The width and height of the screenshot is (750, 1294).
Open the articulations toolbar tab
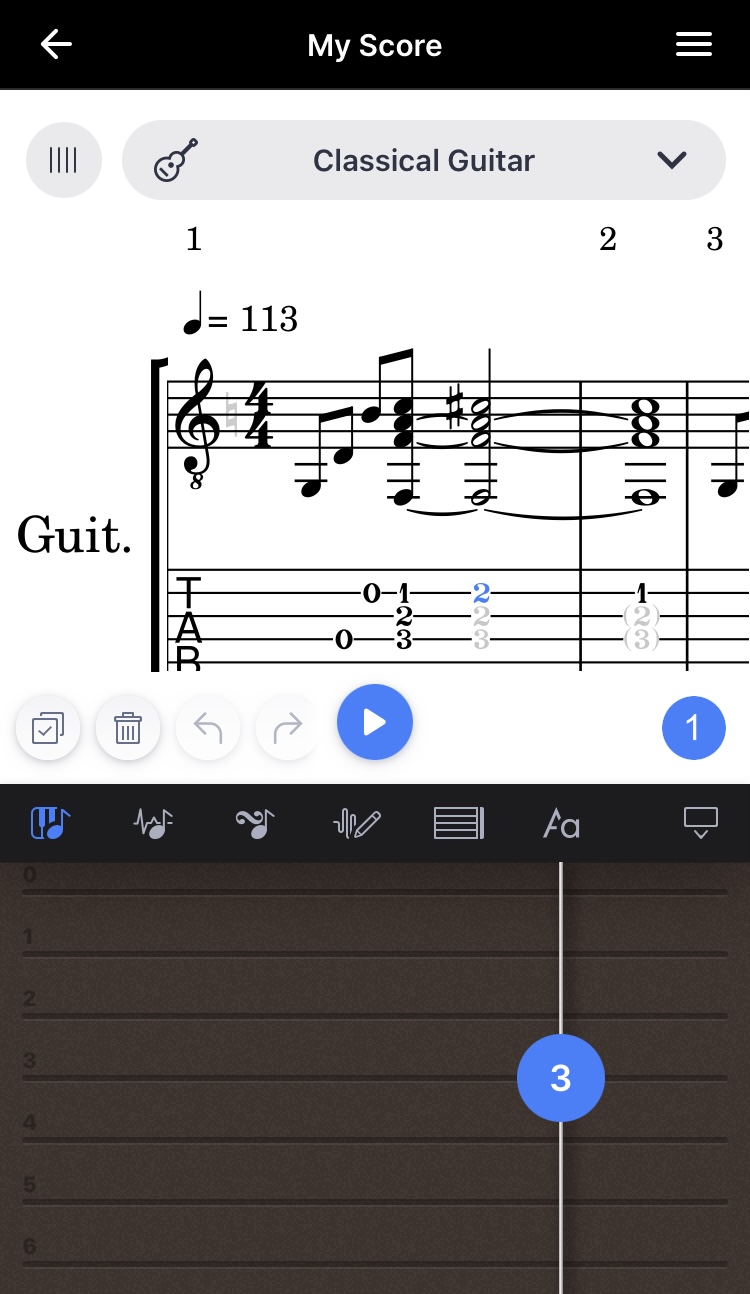(x=153, y=823)
